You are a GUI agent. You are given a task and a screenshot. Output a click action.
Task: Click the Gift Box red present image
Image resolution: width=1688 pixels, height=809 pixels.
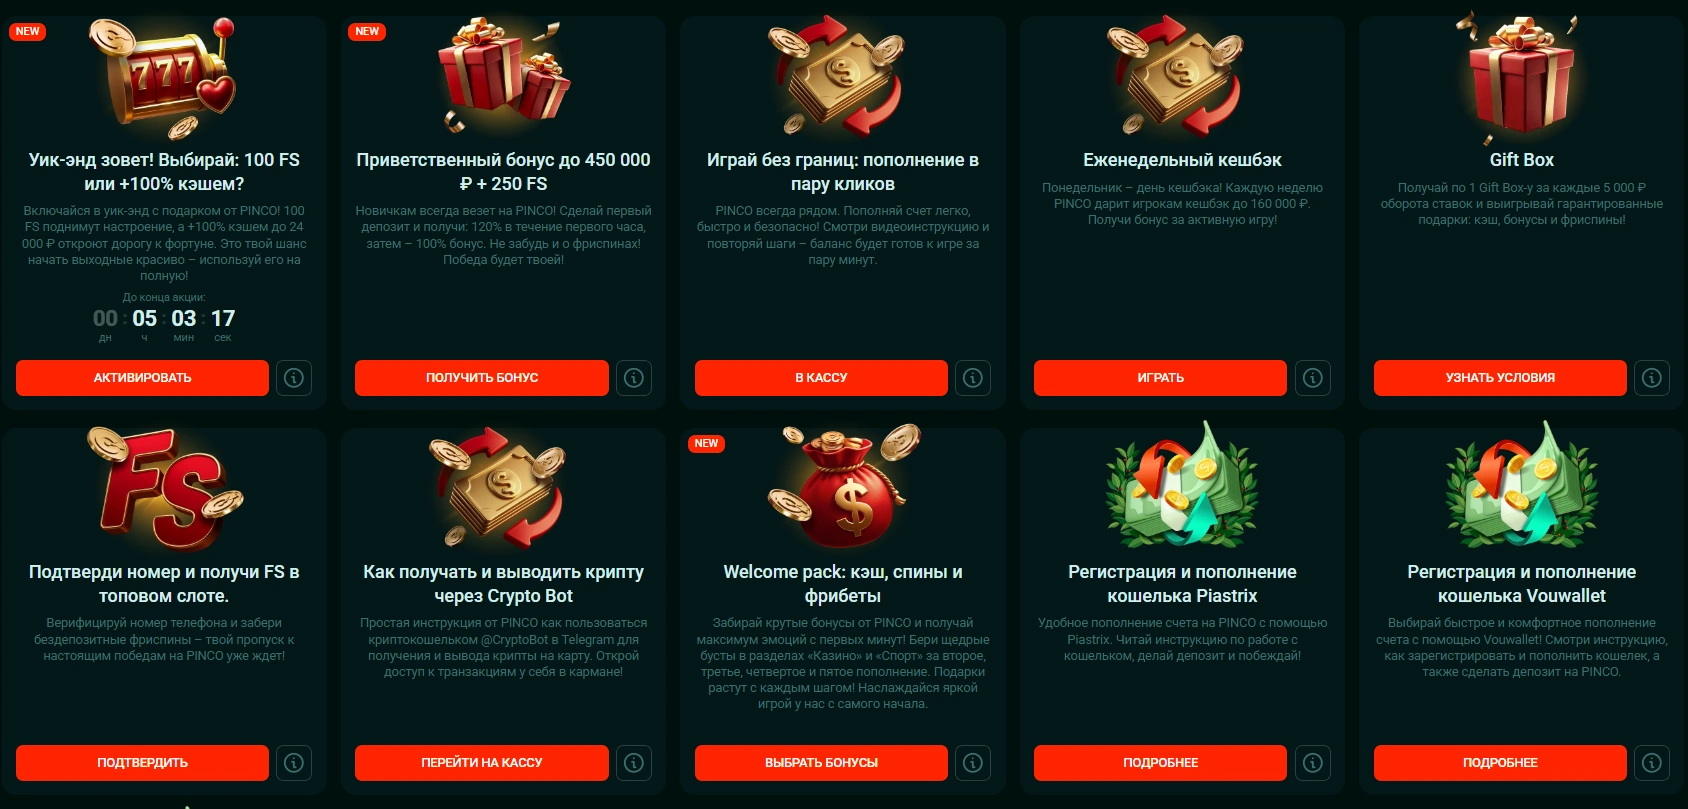point(1520,78)
